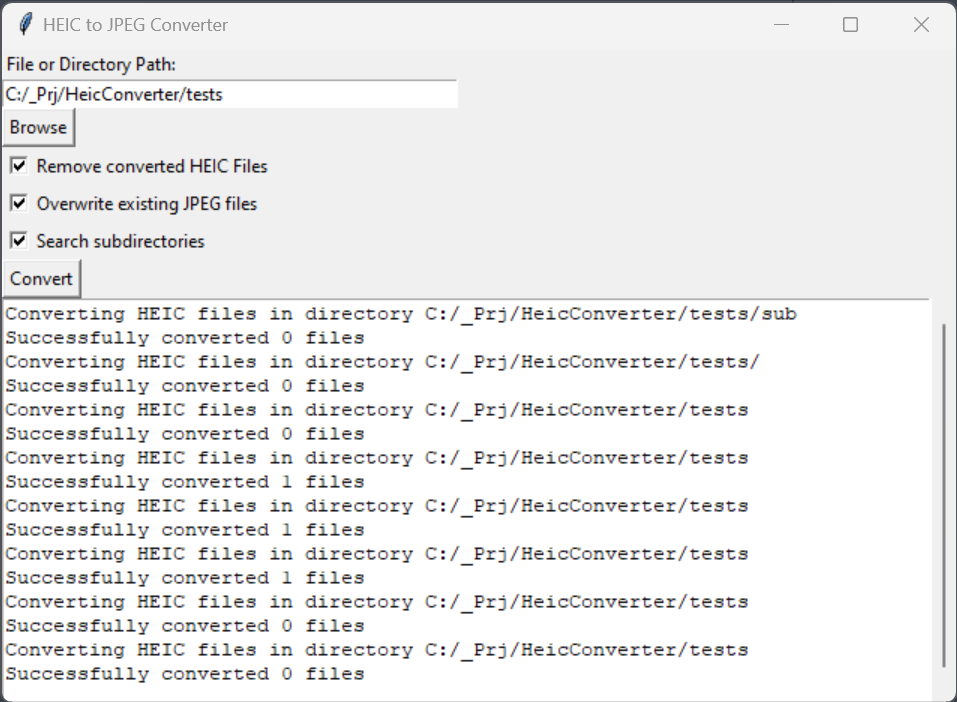Click the feather app icon in title bar
This screenshot has width=957, height=702.
25,24
